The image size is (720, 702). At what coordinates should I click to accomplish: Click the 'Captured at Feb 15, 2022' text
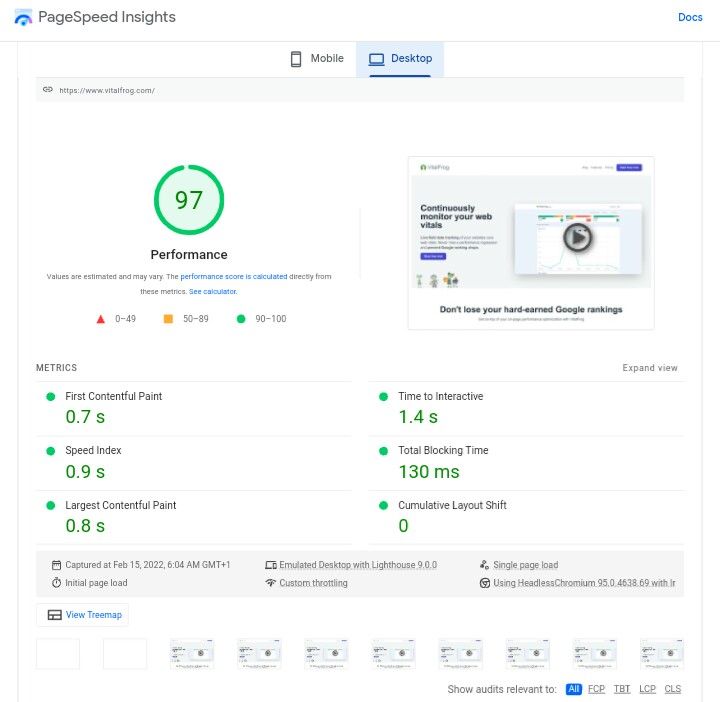[147, 565]
